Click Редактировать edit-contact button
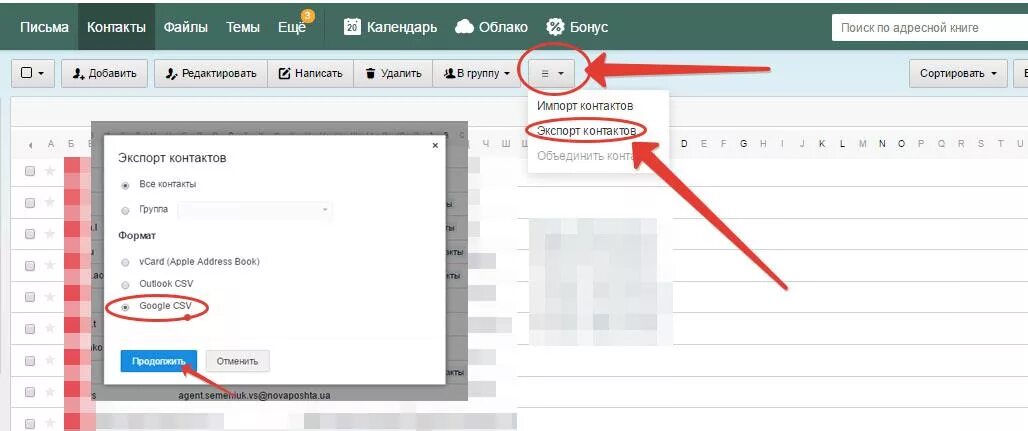 tap(210, 73)
